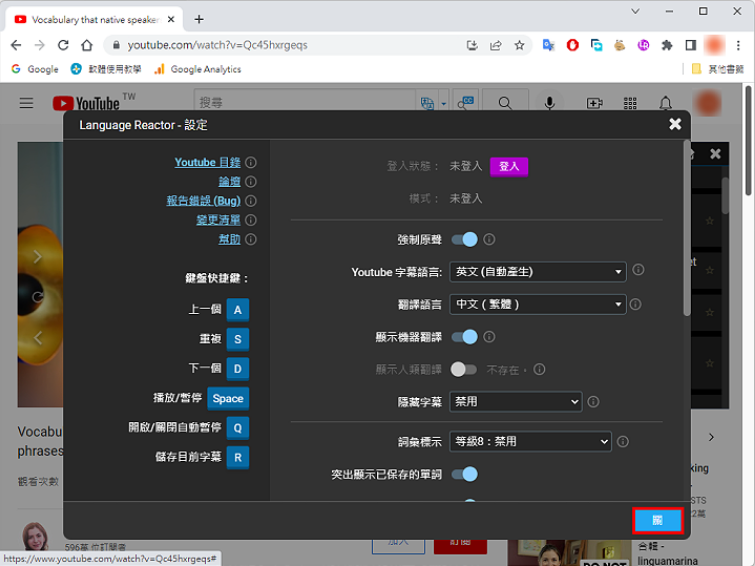Click the blue 關 close button at dialog bottom
Screen dimensions: 755x566
(x=657, y=521)
